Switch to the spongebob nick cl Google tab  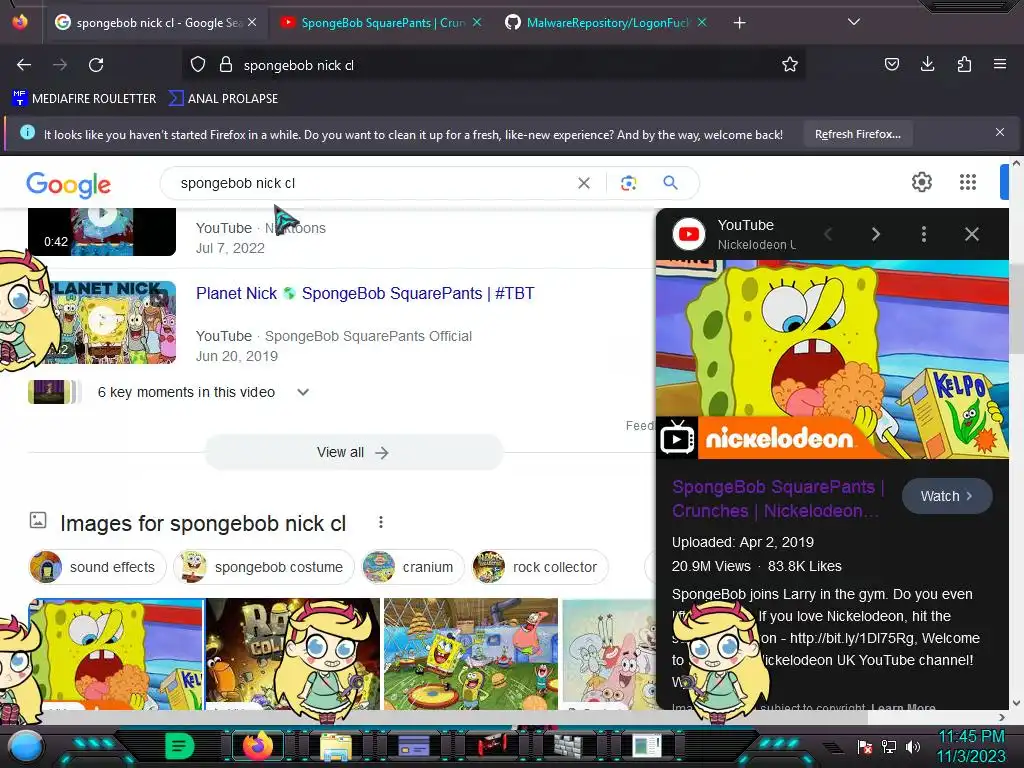pyautogui.click(x=157, y=23)
